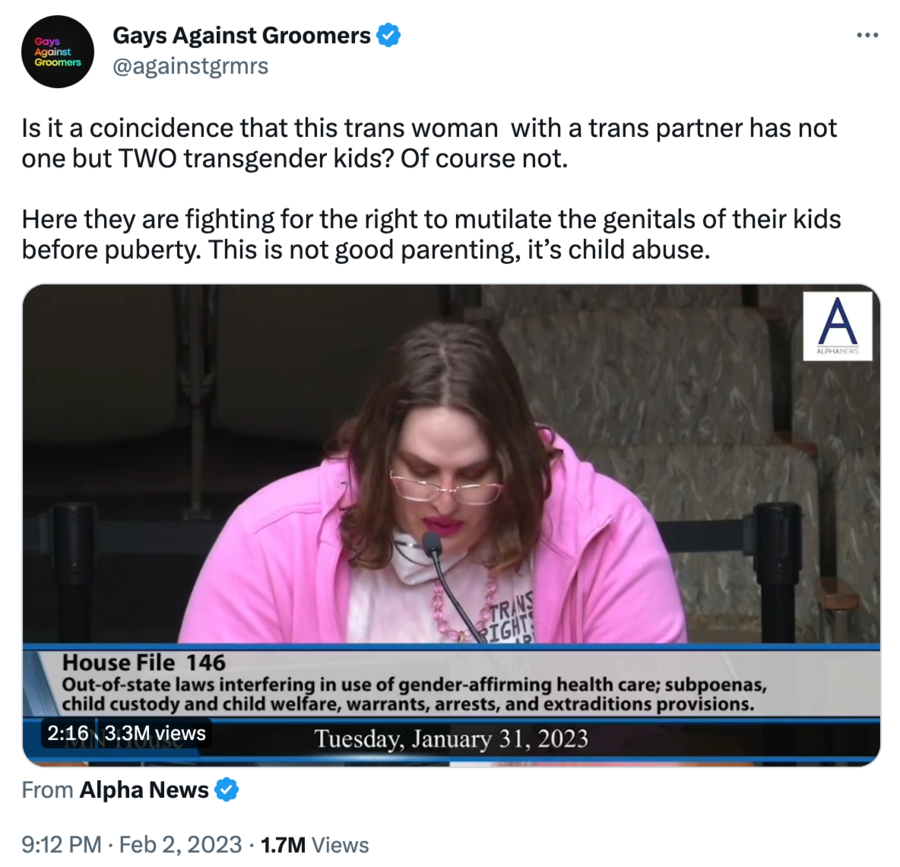Open the Alpha News source link

(x=144, y=790)
